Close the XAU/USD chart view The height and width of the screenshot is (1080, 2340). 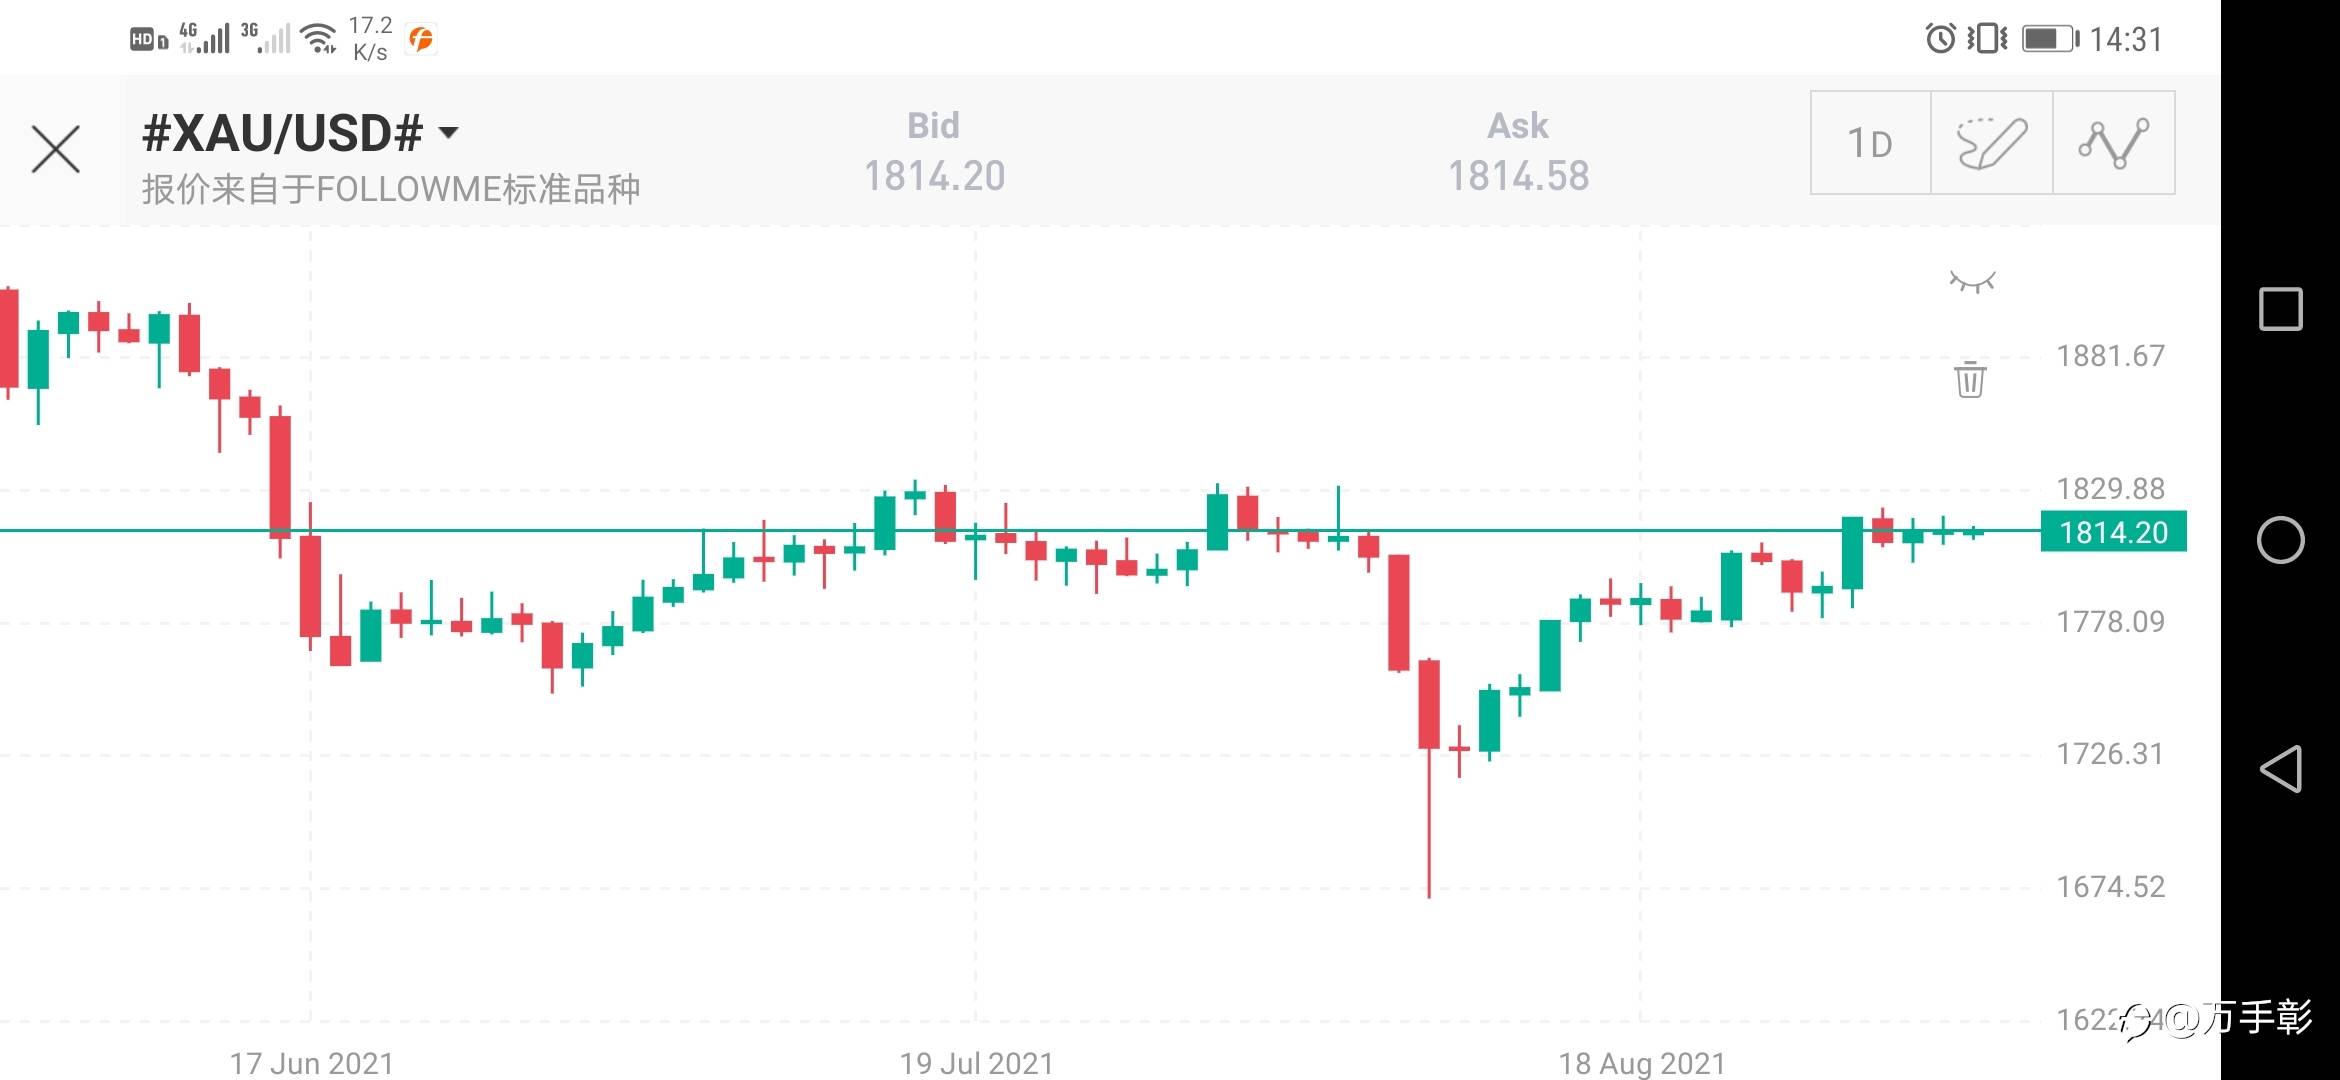click(x=56, y=150)
